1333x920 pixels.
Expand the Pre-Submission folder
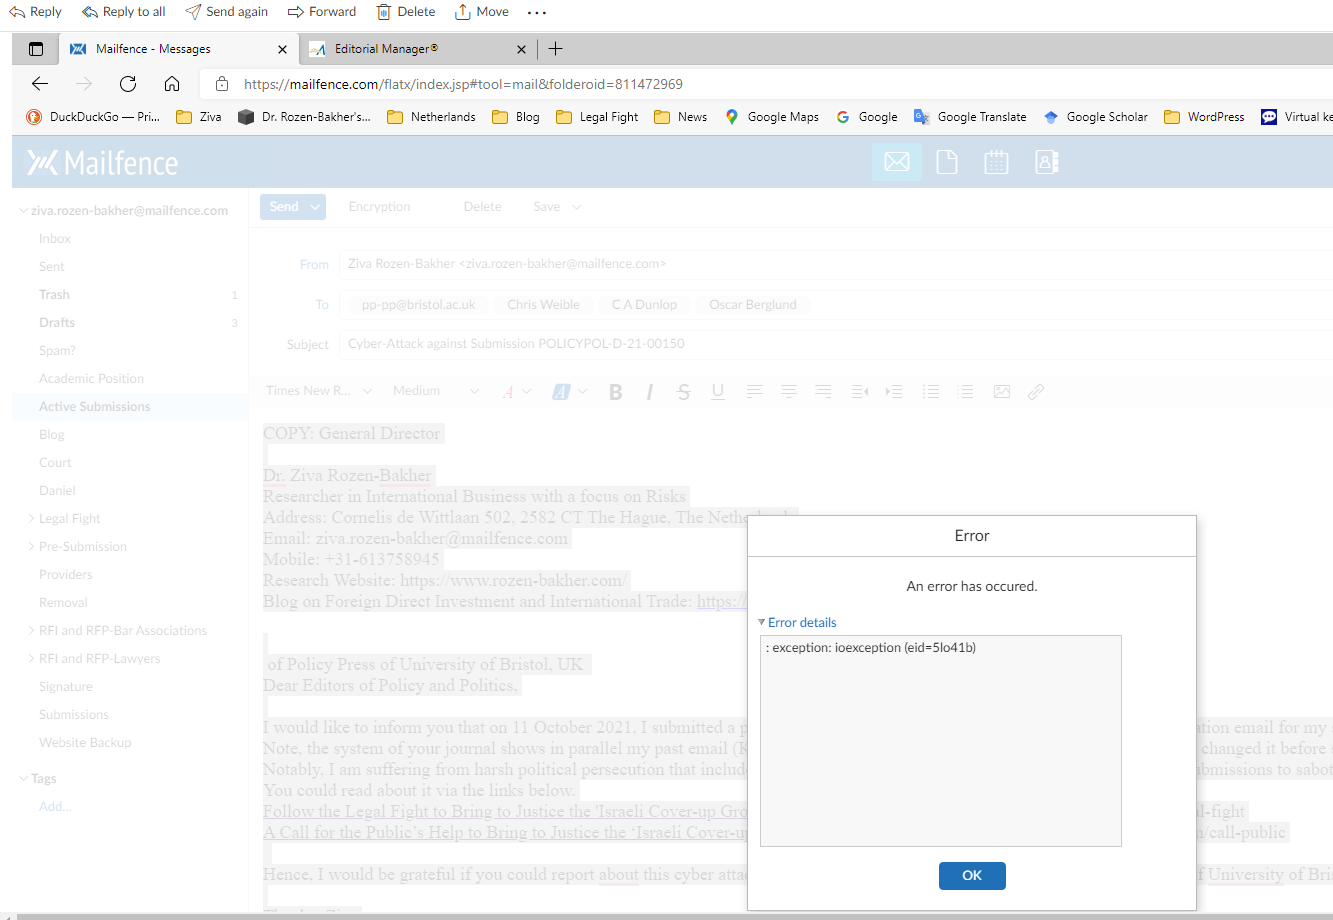(x=31, y=547)
